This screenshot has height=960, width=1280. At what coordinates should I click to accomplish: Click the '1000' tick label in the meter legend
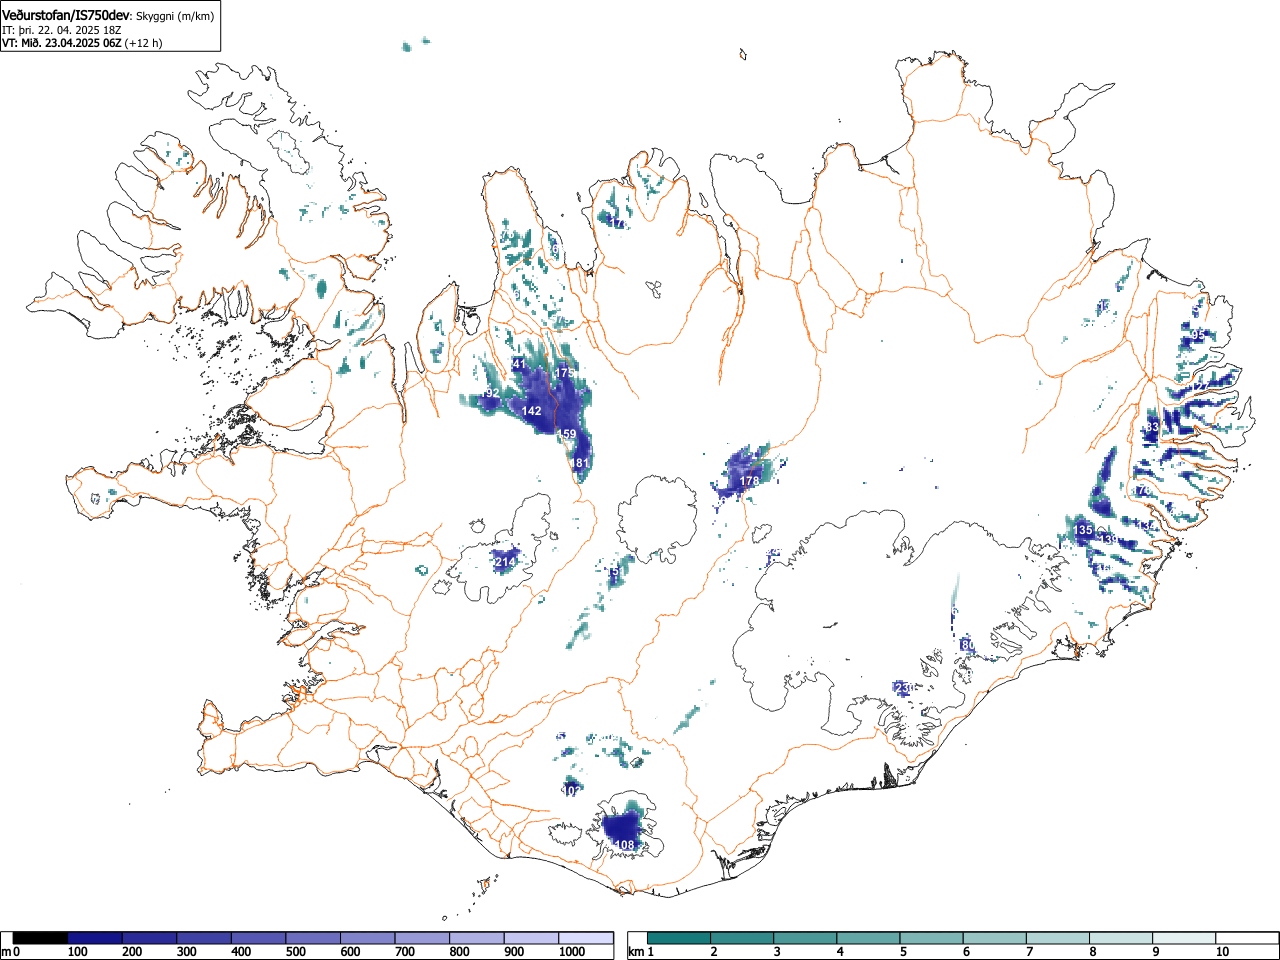coord(573,952)
